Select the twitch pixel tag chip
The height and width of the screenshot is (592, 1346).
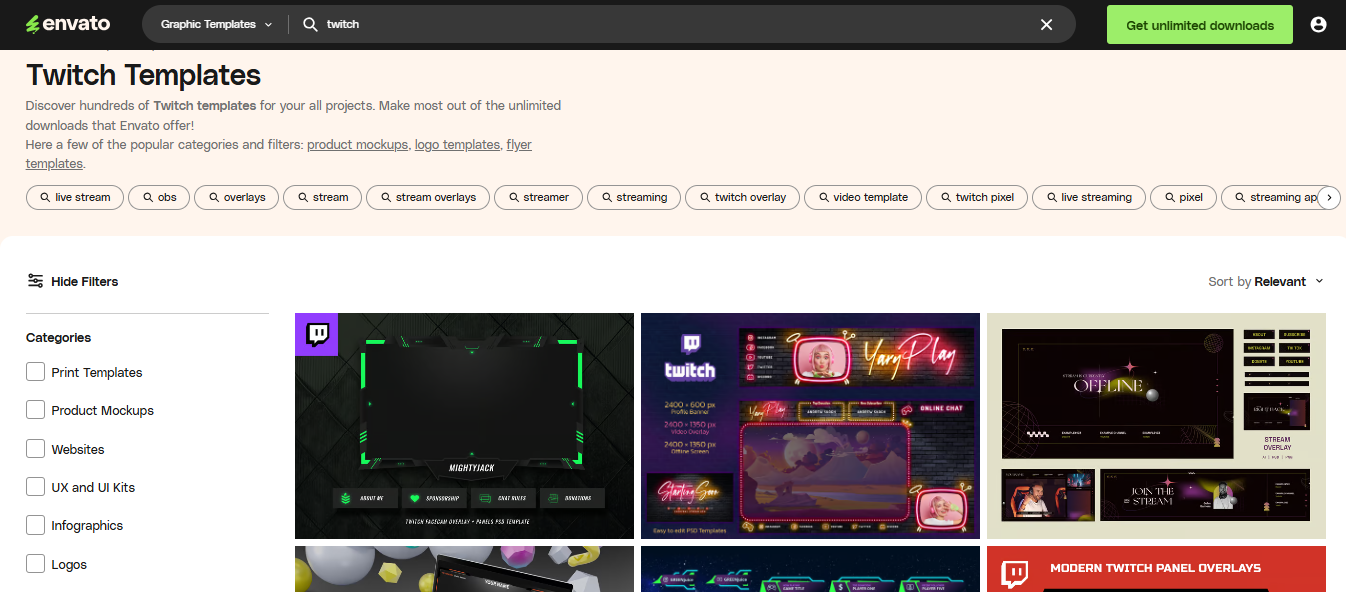pyautogui.click(x=977, y=197)
